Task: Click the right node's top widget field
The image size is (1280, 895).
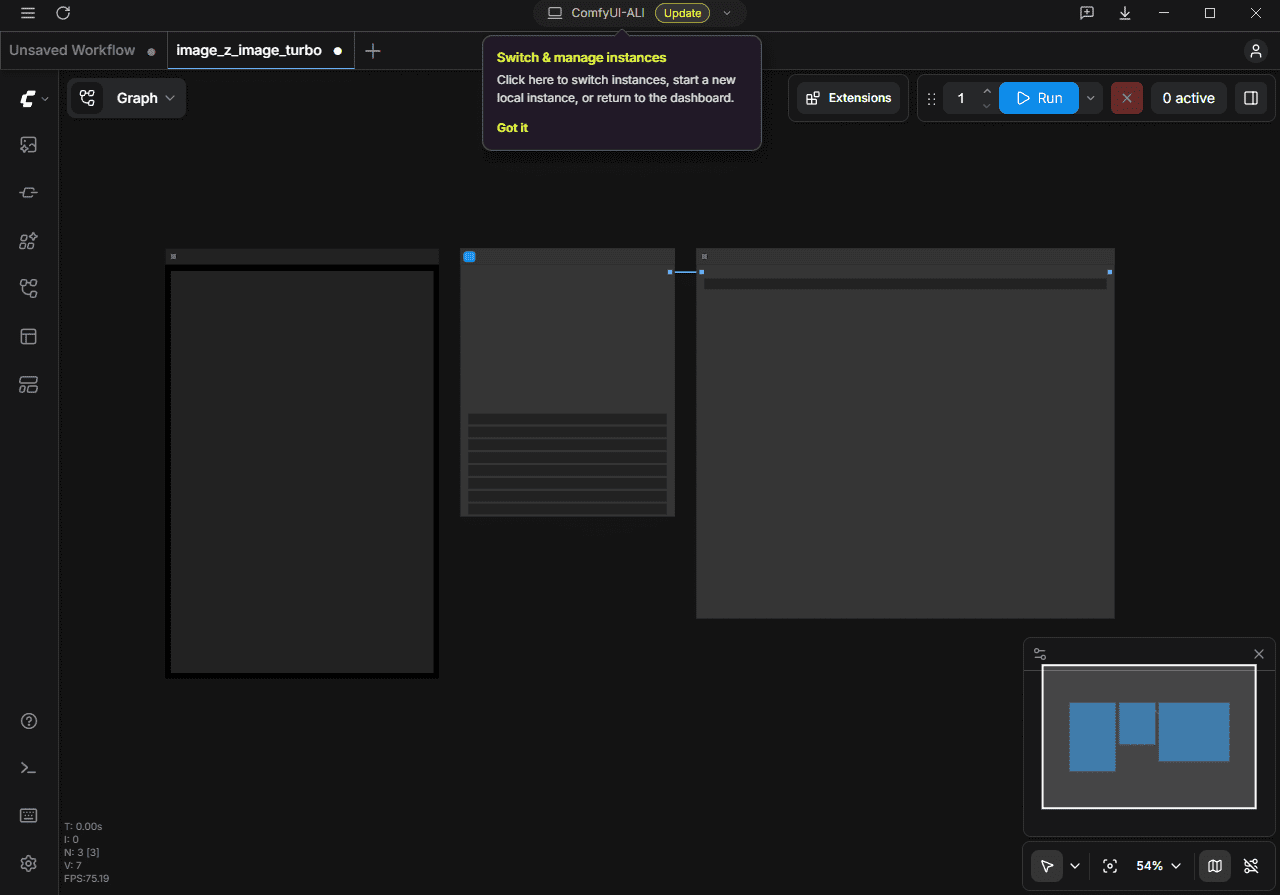Action: [905, 284]
